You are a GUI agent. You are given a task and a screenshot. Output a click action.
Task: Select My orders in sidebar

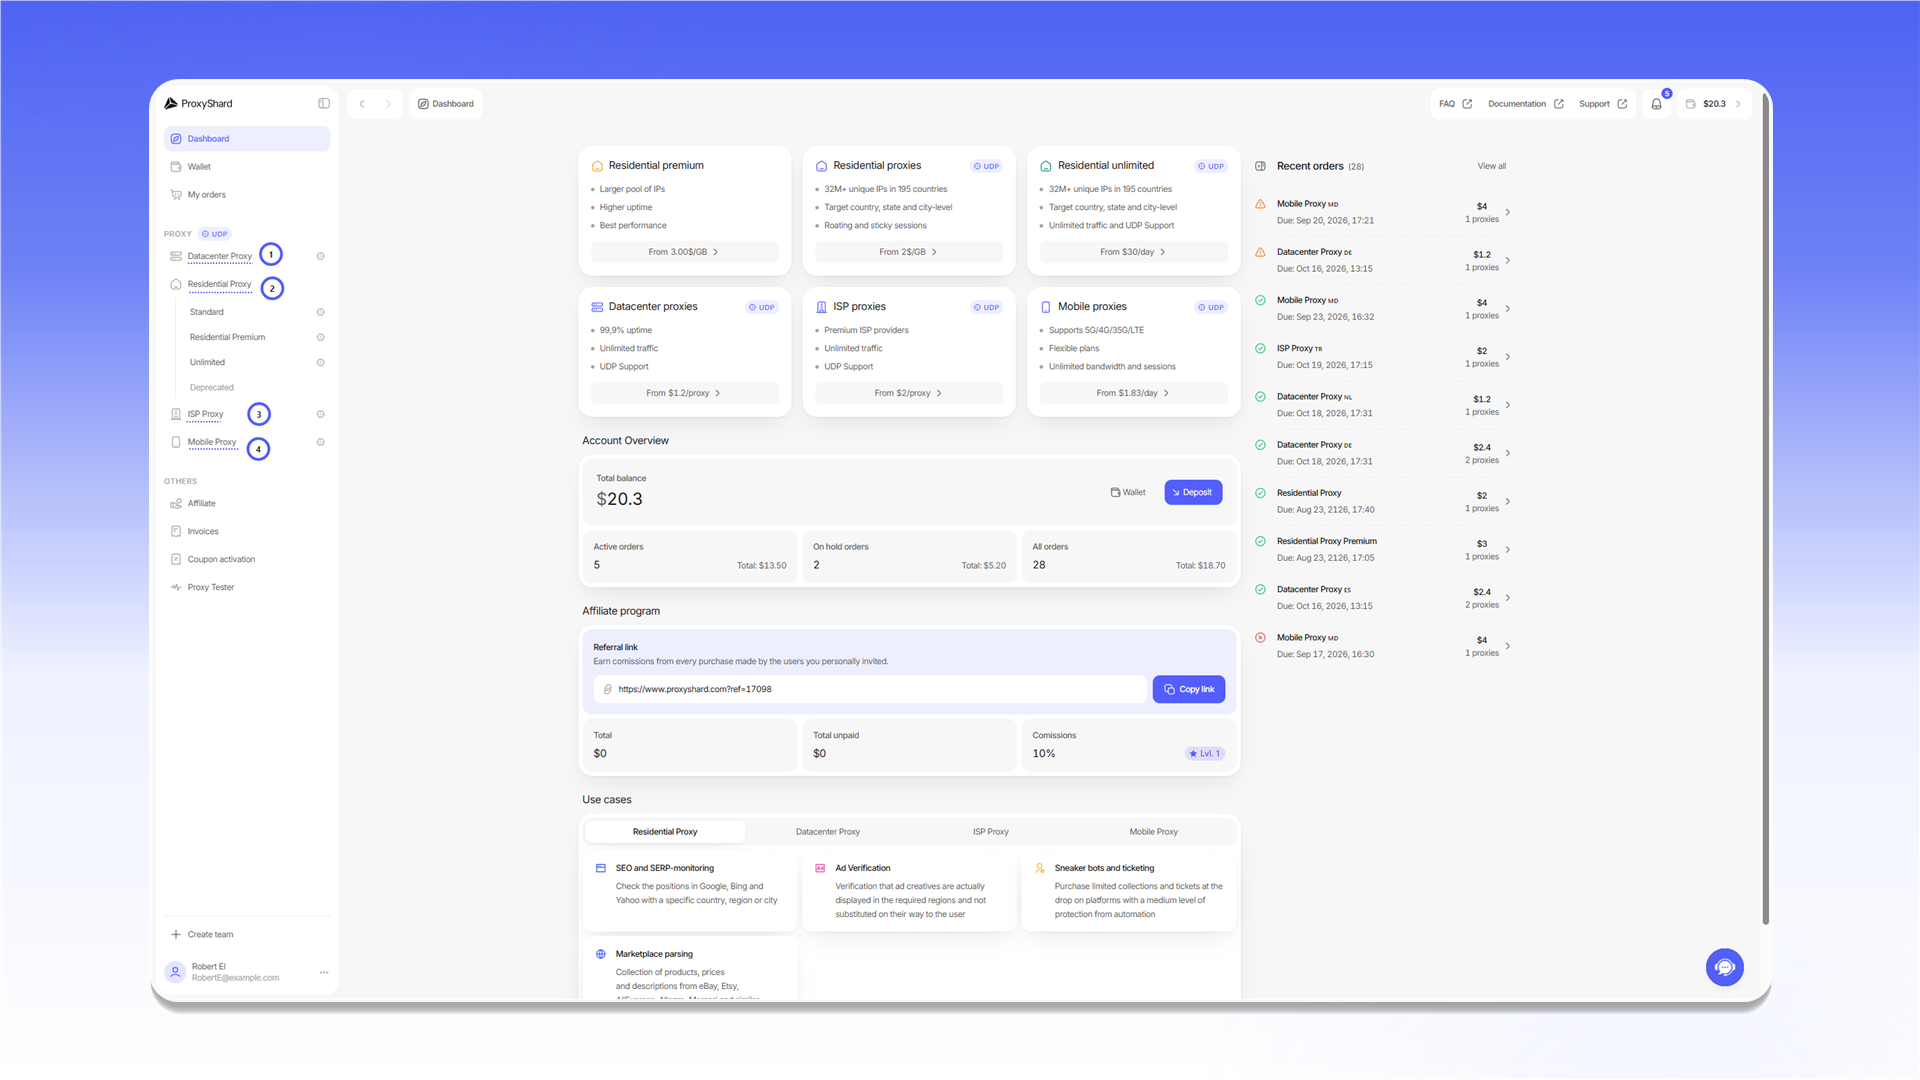point(207,195)
